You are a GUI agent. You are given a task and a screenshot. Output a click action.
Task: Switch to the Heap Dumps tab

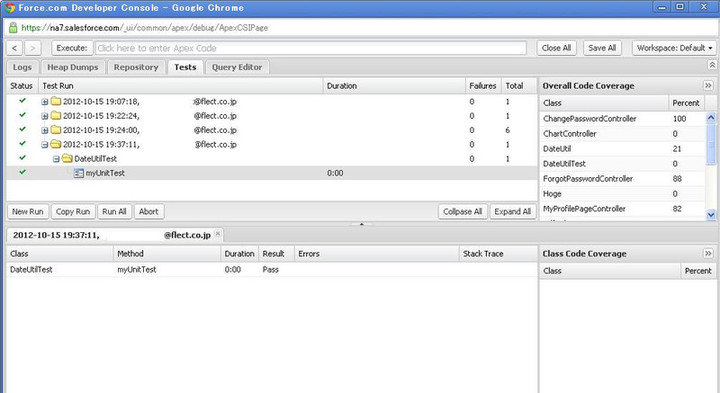click(x=73, y=67)
